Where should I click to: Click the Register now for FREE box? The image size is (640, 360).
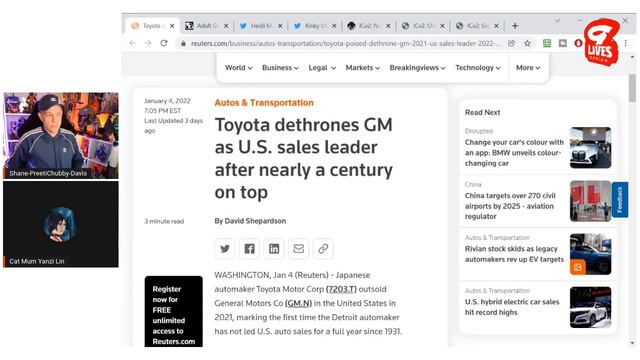point(173,312)
